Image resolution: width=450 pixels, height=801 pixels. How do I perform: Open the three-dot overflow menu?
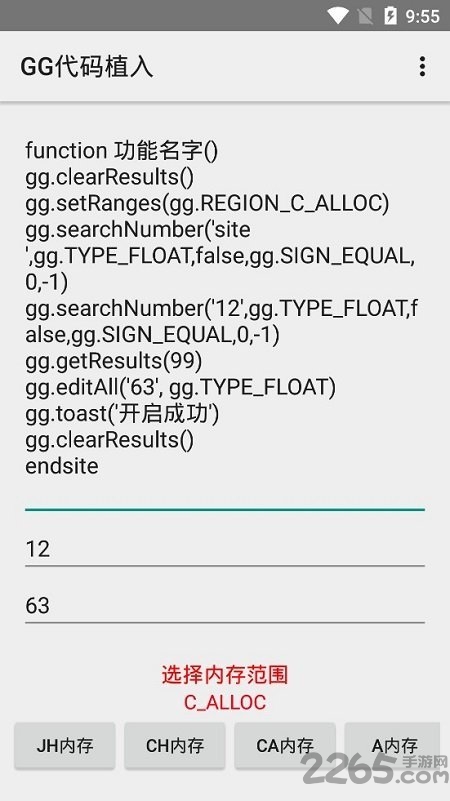(422, 67)
